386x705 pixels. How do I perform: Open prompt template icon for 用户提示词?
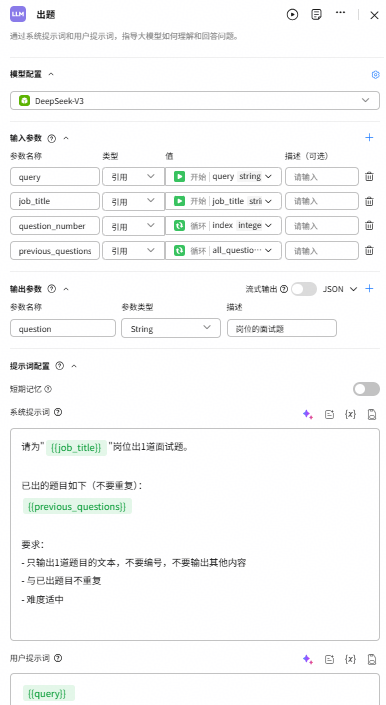point(329,660)
